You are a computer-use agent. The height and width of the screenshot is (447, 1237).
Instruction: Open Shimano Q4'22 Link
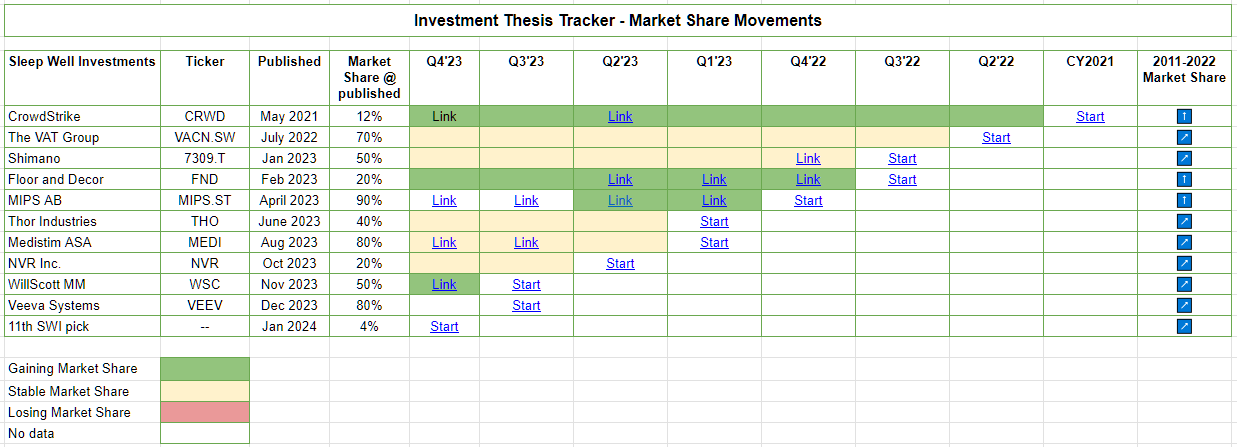808,158
